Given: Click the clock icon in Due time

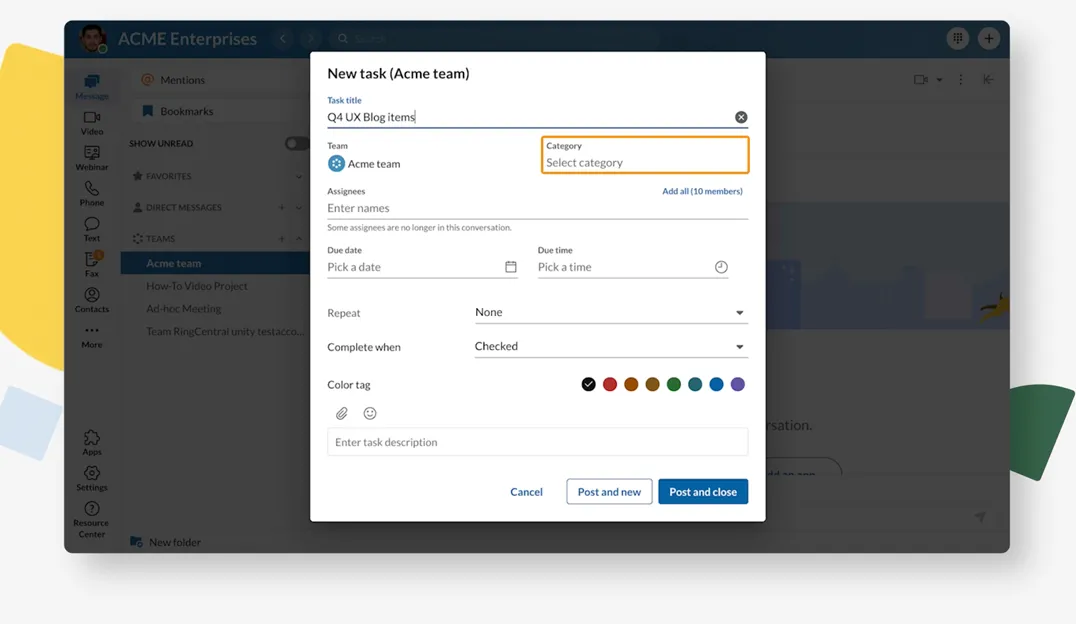Looking at the screenshot, I should pos(721,267).
